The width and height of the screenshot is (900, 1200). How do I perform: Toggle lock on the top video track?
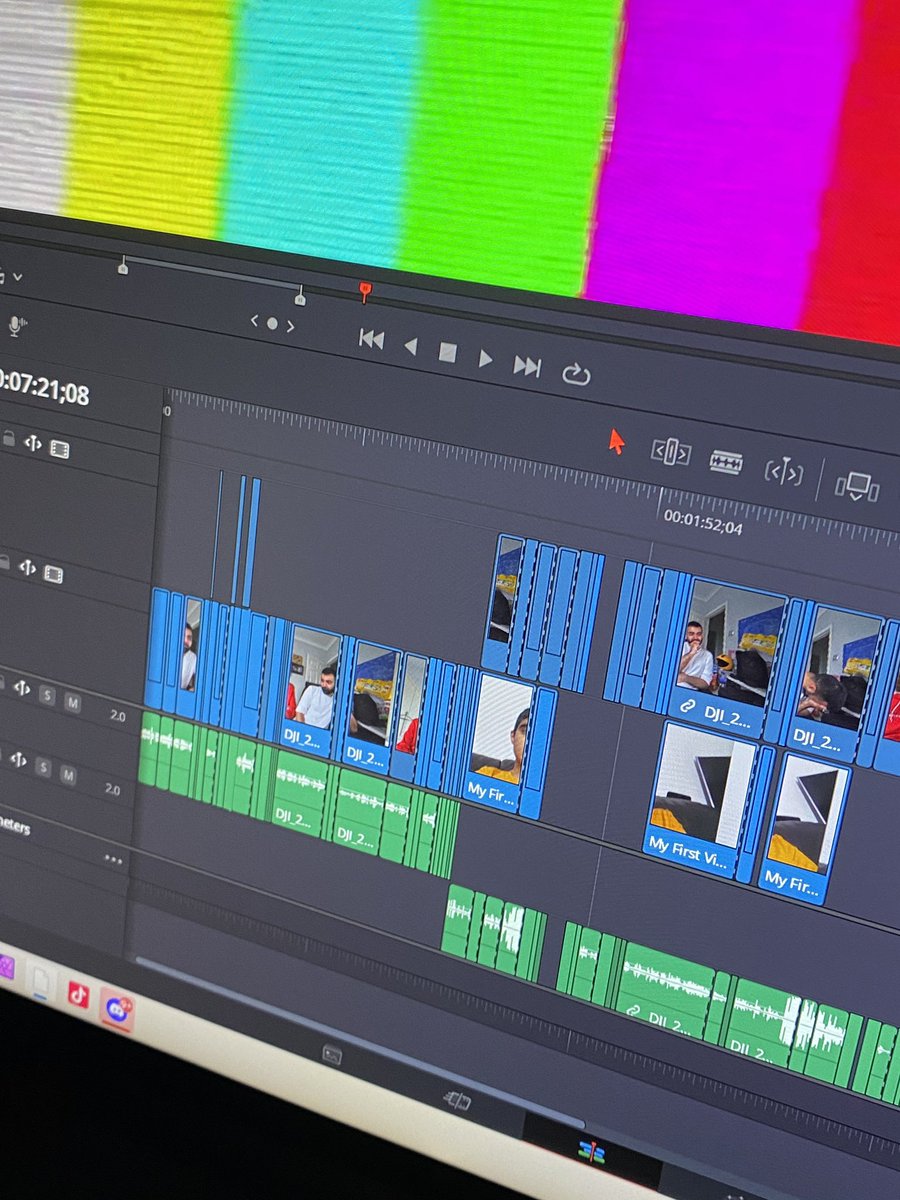coord(9,439)
